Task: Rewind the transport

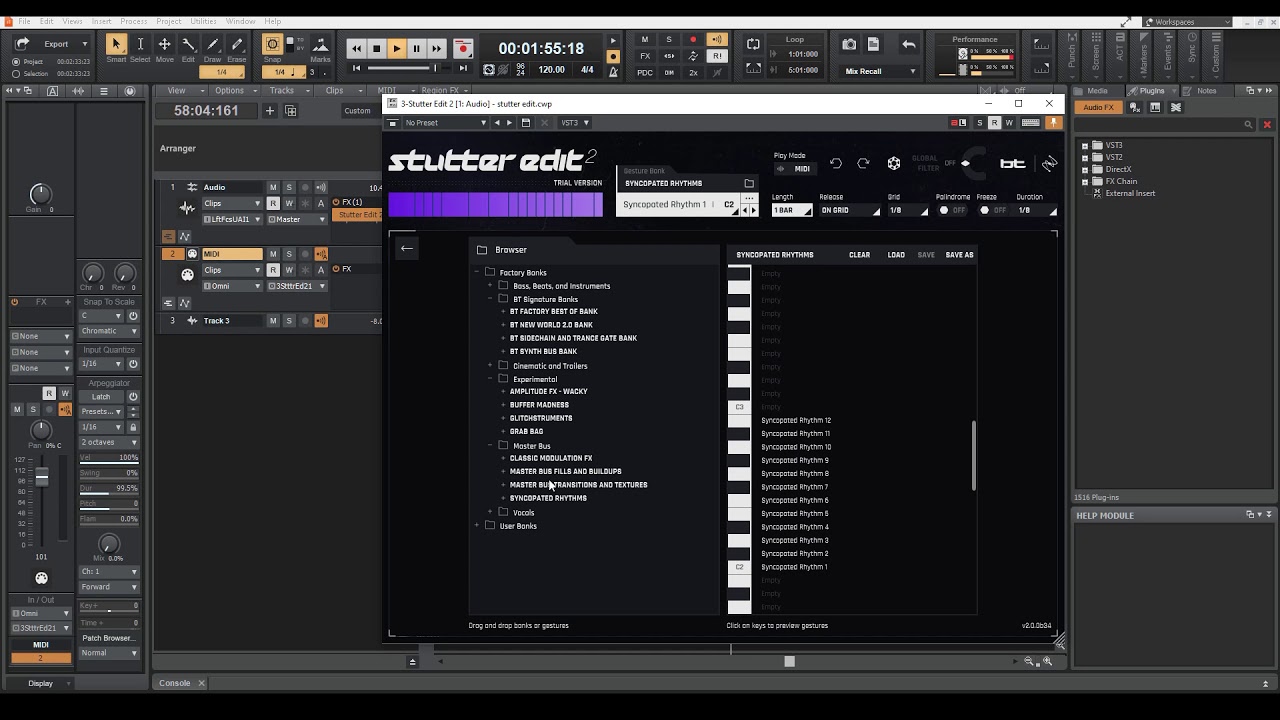Action: pyautogui.click(x=356, y=48)
